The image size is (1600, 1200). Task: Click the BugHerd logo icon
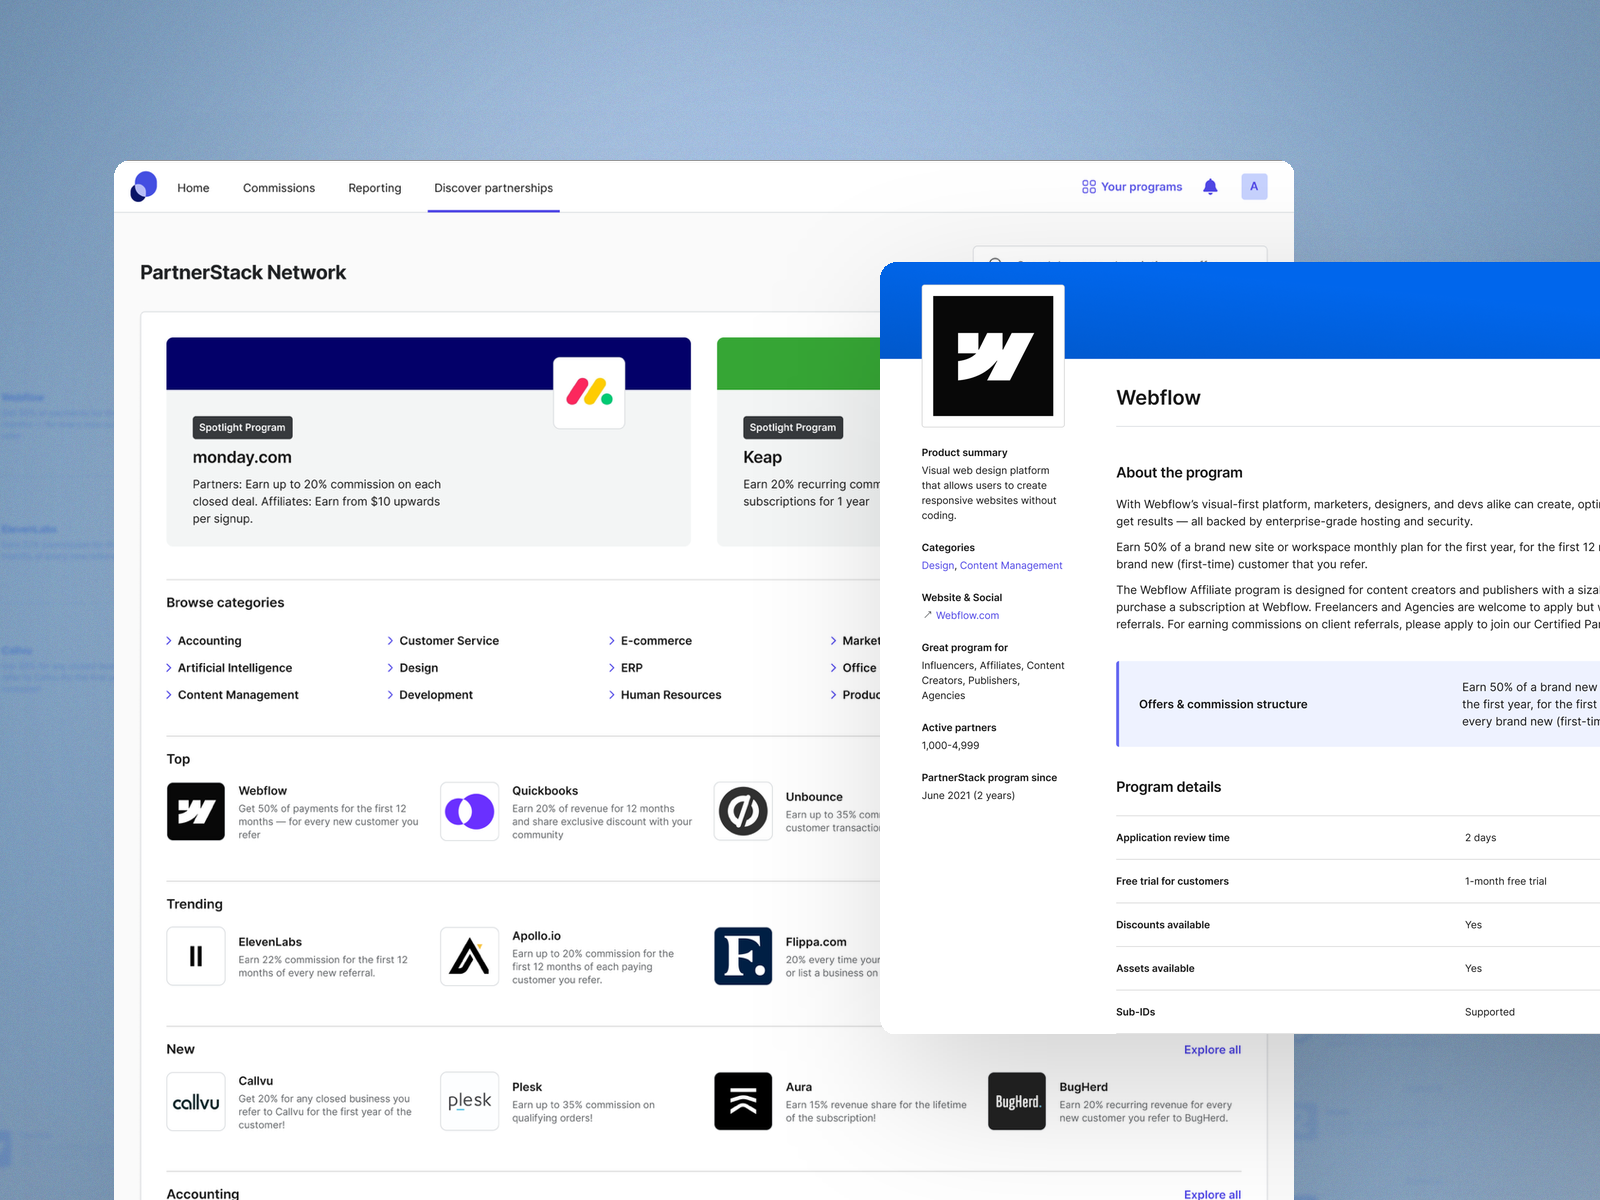(1017, 1101)
